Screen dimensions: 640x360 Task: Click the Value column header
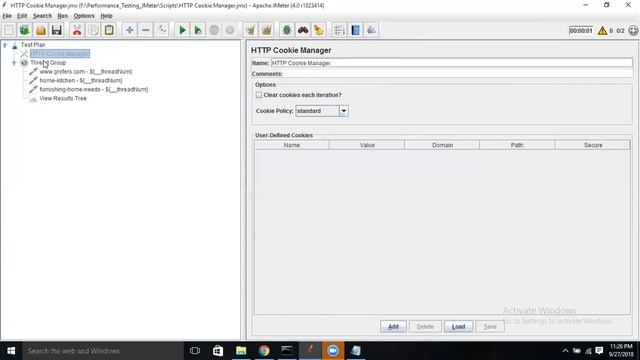pyautogui.click(x=367, y=145)
